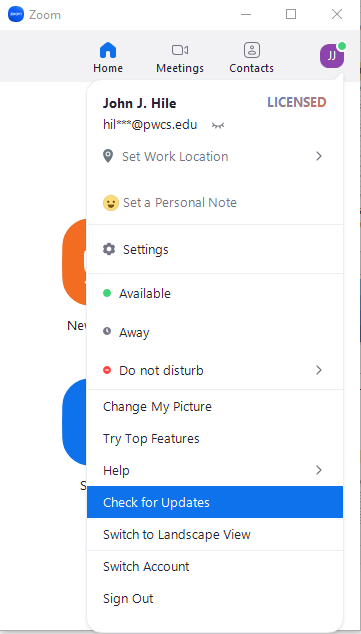The image size is (361, 634).
Task: Select Check for Updates
Action: 215,502
